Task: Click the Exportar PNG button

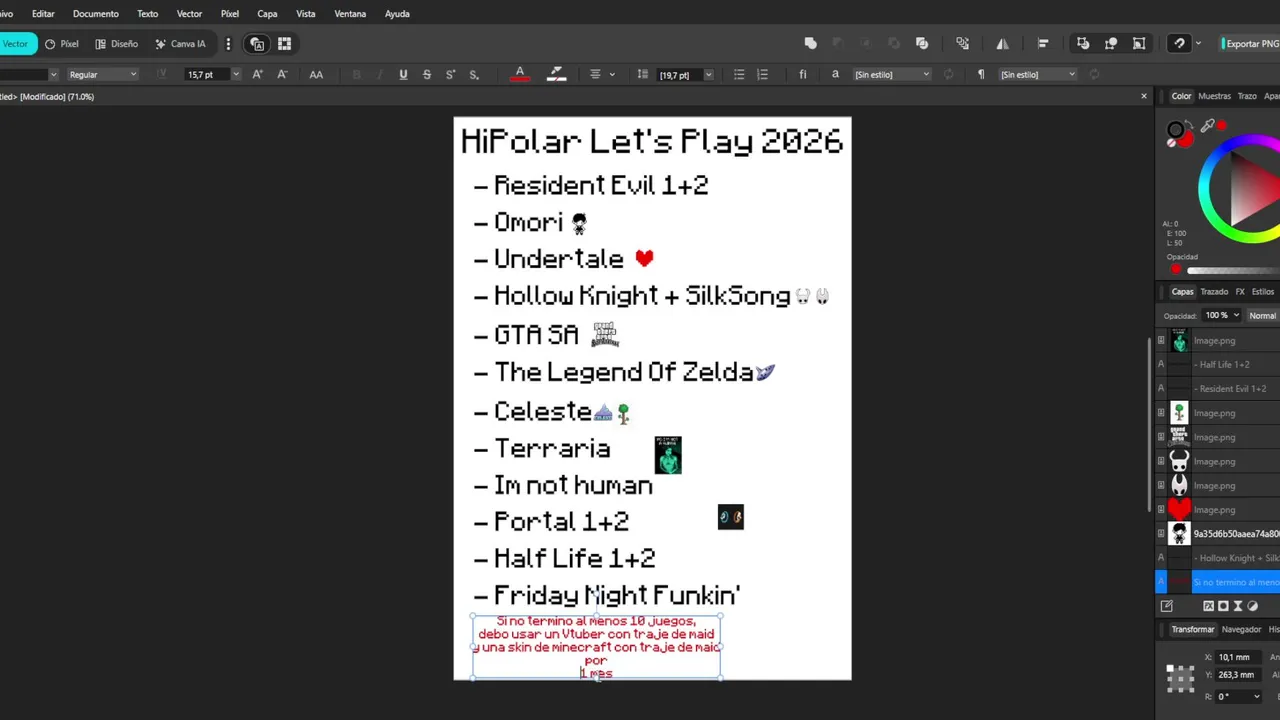Action: tap(1250, 44)
